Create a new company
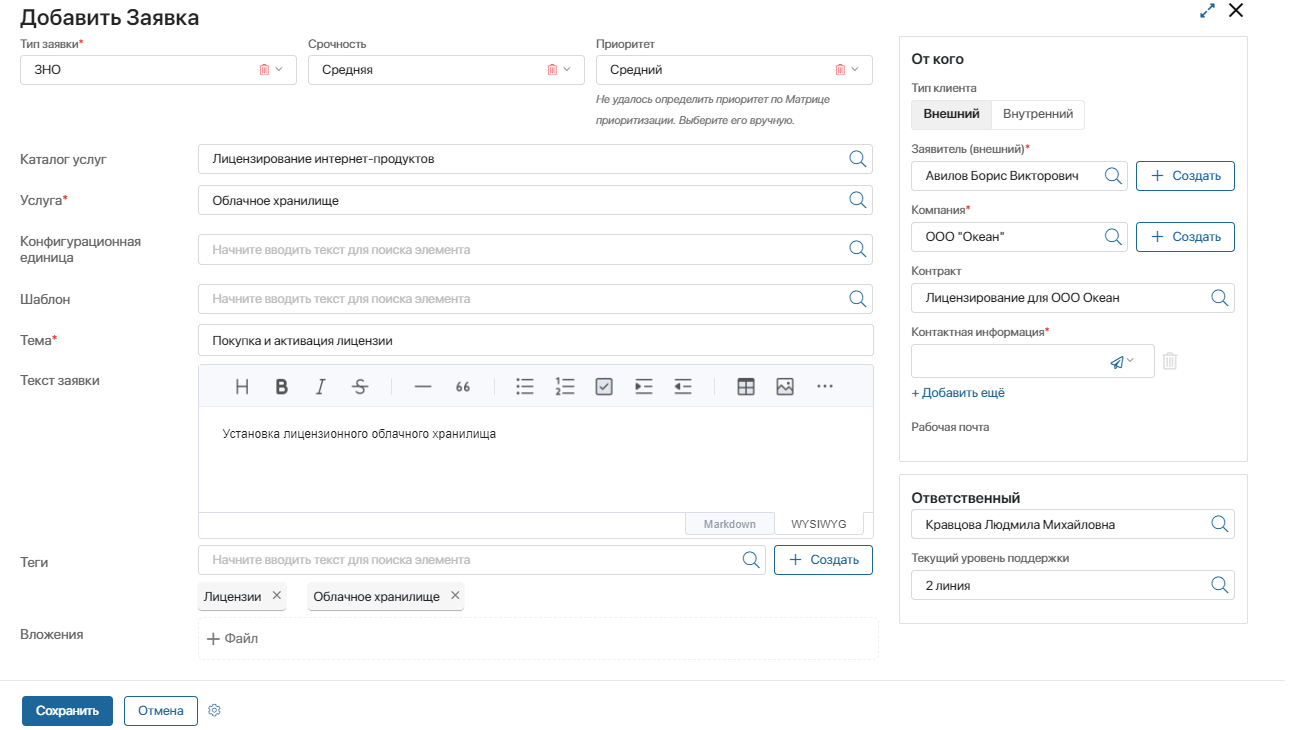 tap(1185, 237)
